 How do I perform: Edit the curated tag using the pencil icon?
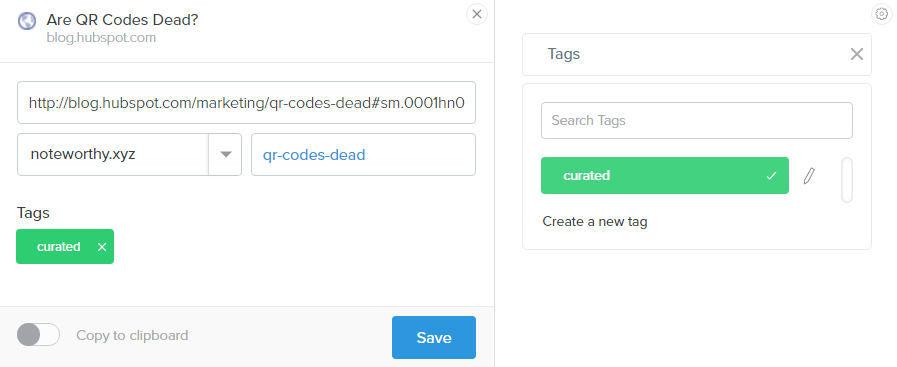808,175
